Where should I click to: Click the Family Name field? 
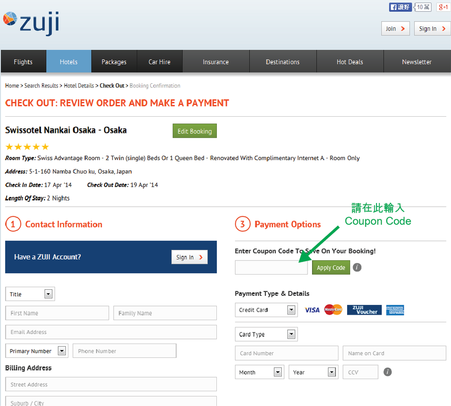point(165,313)
